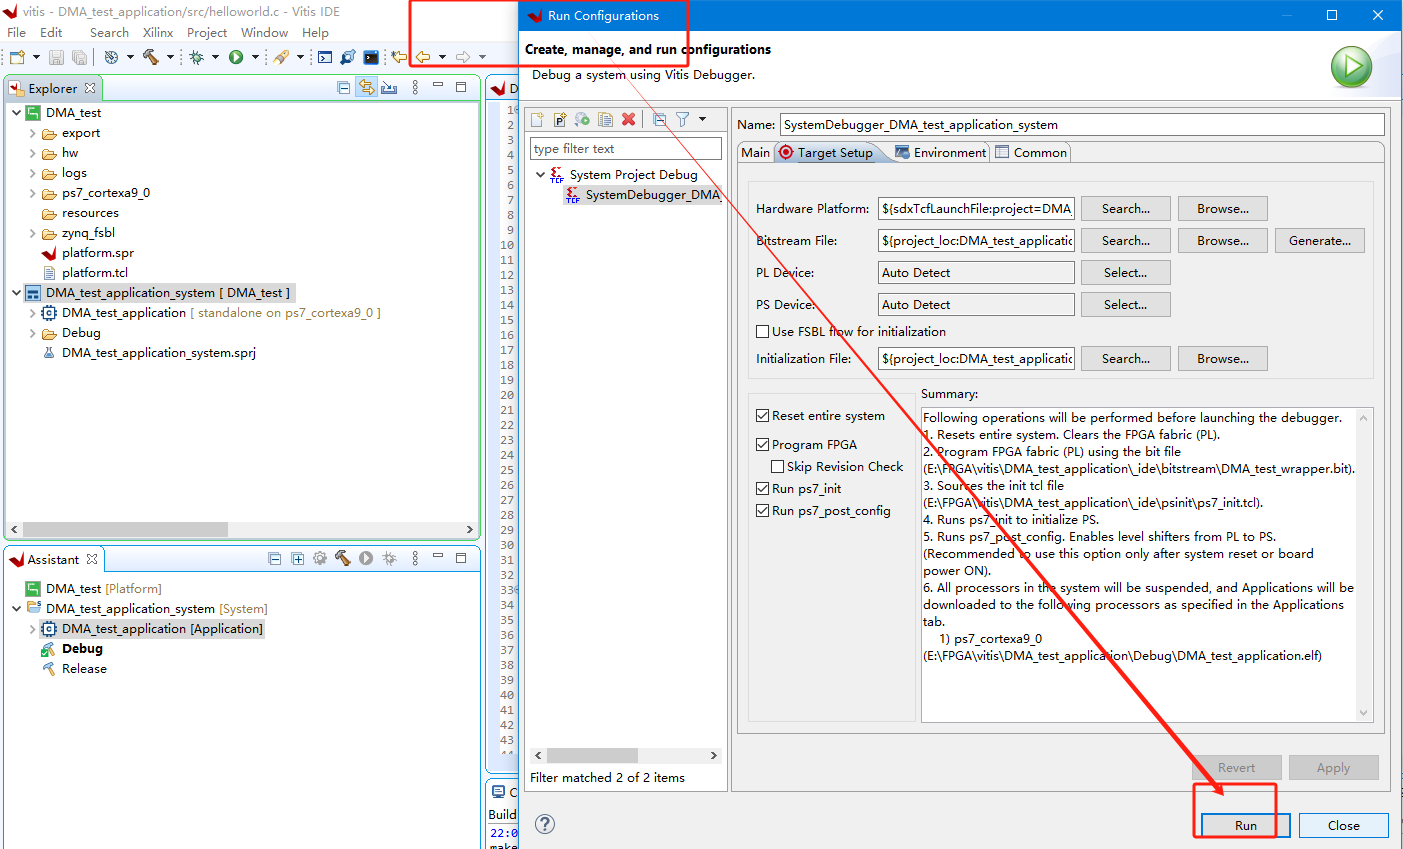Expand all in Assistant panel
This screenshot has height=849, width=1403.
[297, 559]
